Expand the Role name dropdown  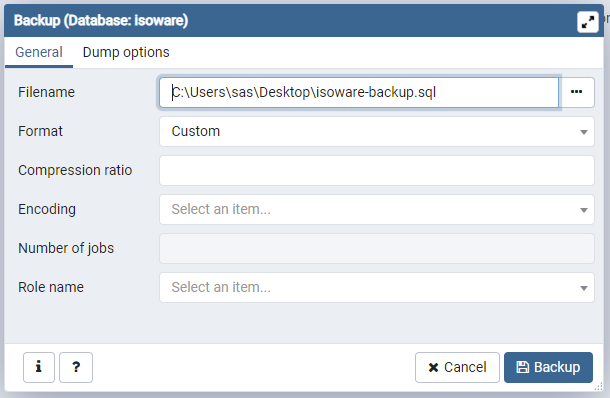(x=377, y=288)
